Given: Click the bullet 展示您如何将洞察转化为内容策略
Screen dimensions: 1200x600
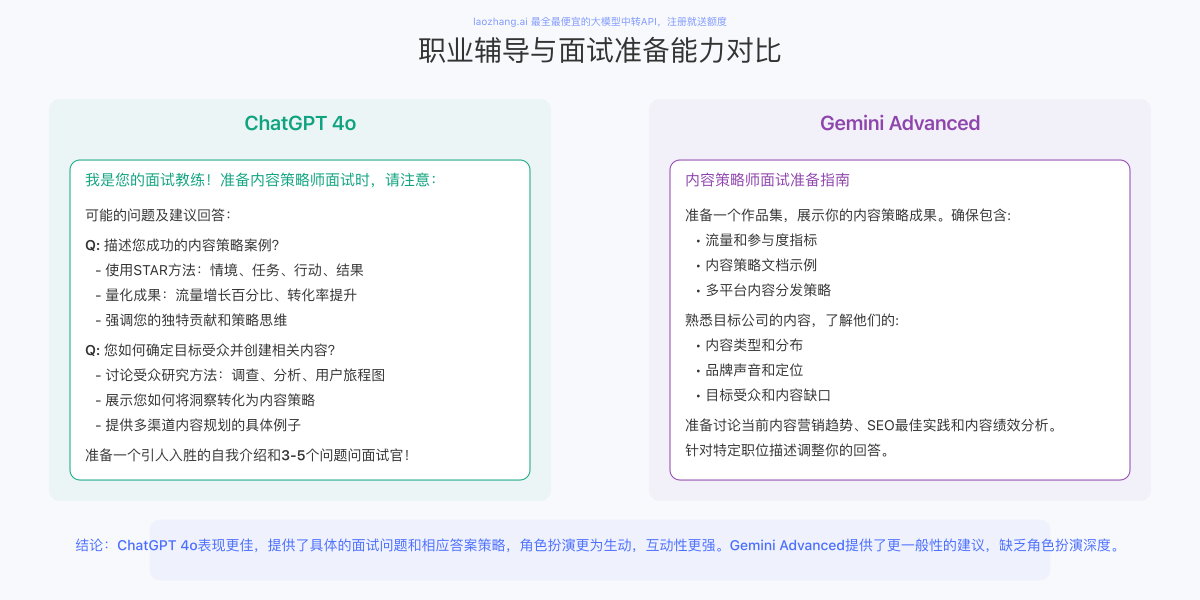Looking at the screenshot, I should tap(205, 400).
